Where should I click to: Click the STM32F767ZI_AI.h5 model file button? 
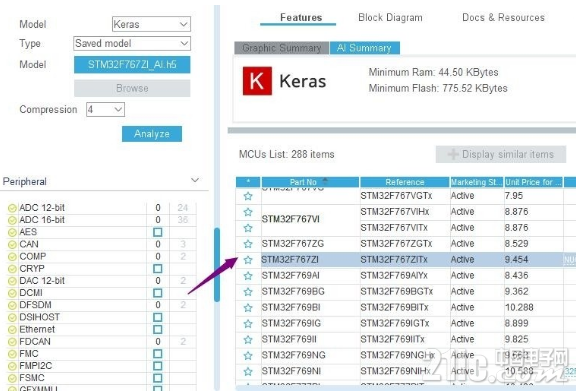[132, 65]
